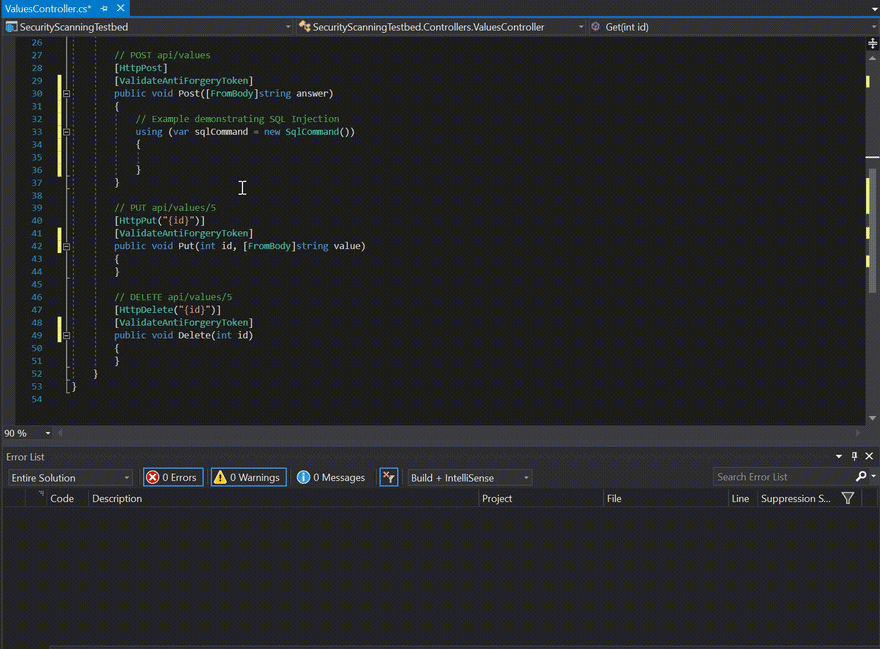Close the ValuesController.cs tab
The image size is (880, 649).
121,8
